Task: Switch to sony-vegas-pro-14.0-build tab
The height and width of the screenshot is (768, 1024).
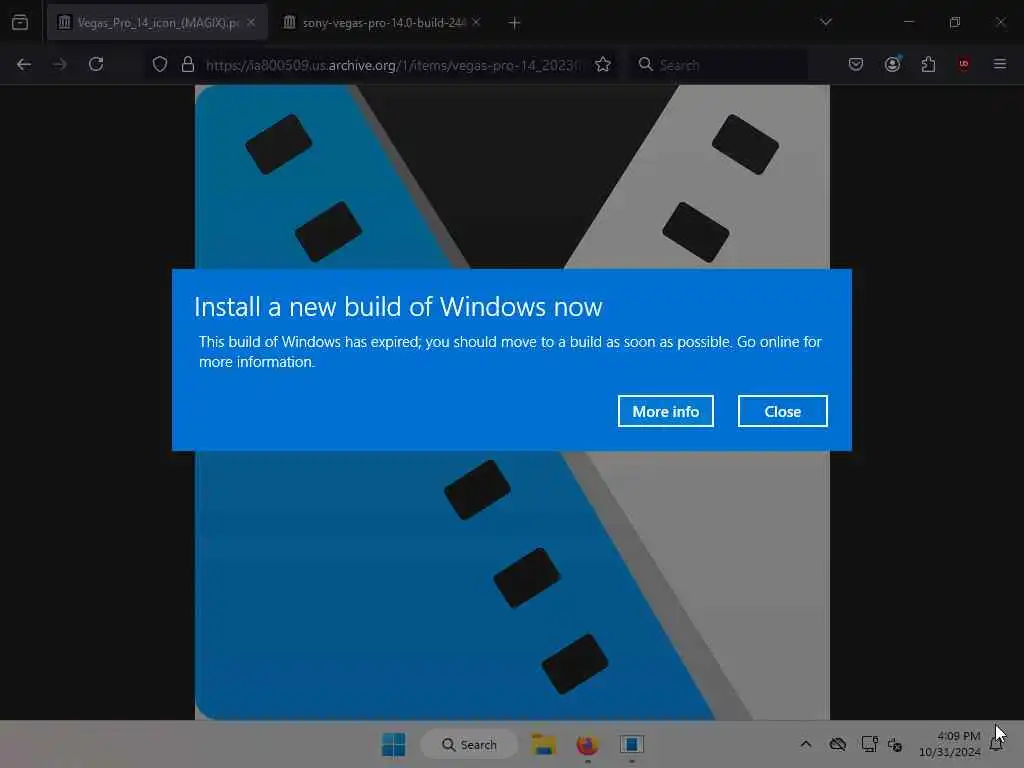Action: (x=384, y=23)
